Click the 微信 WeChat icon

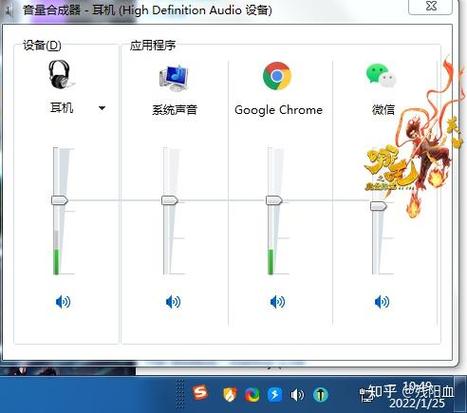click(381, 76)
